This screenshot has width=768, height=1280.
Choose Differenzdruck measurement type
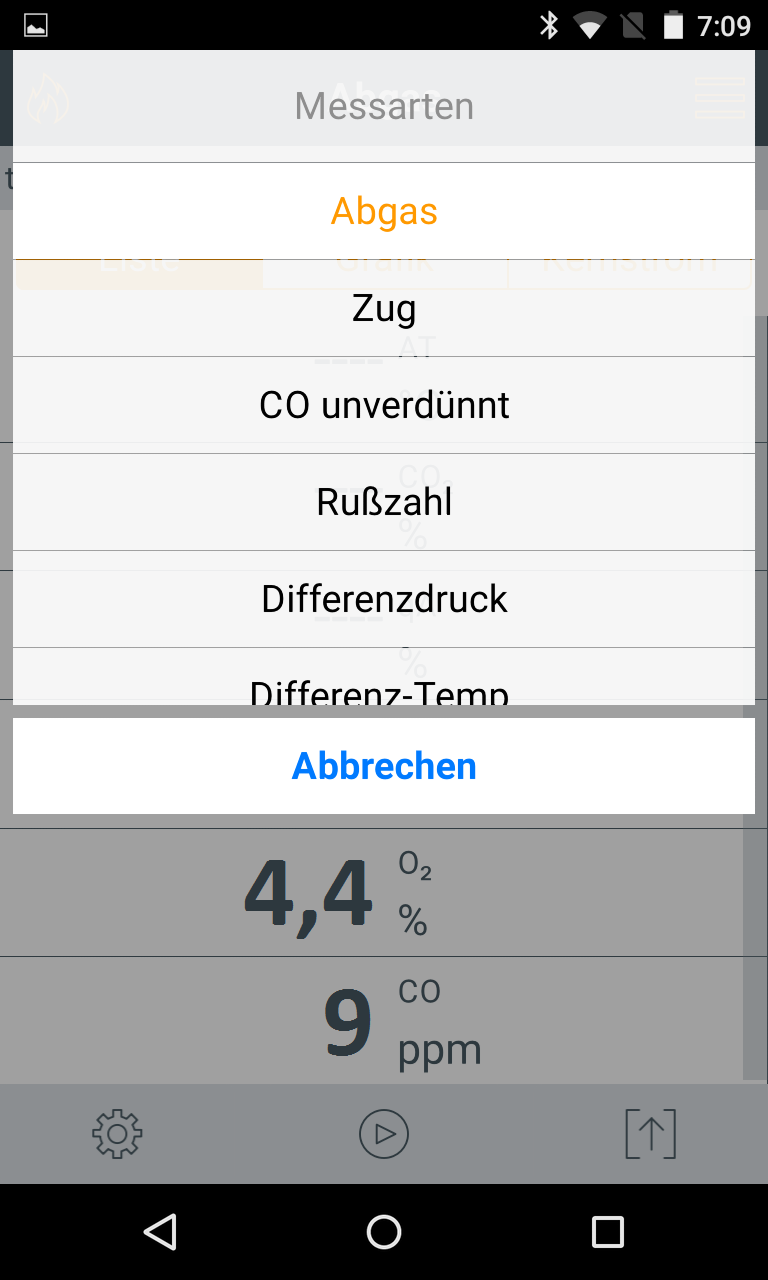tap(384, 599)
